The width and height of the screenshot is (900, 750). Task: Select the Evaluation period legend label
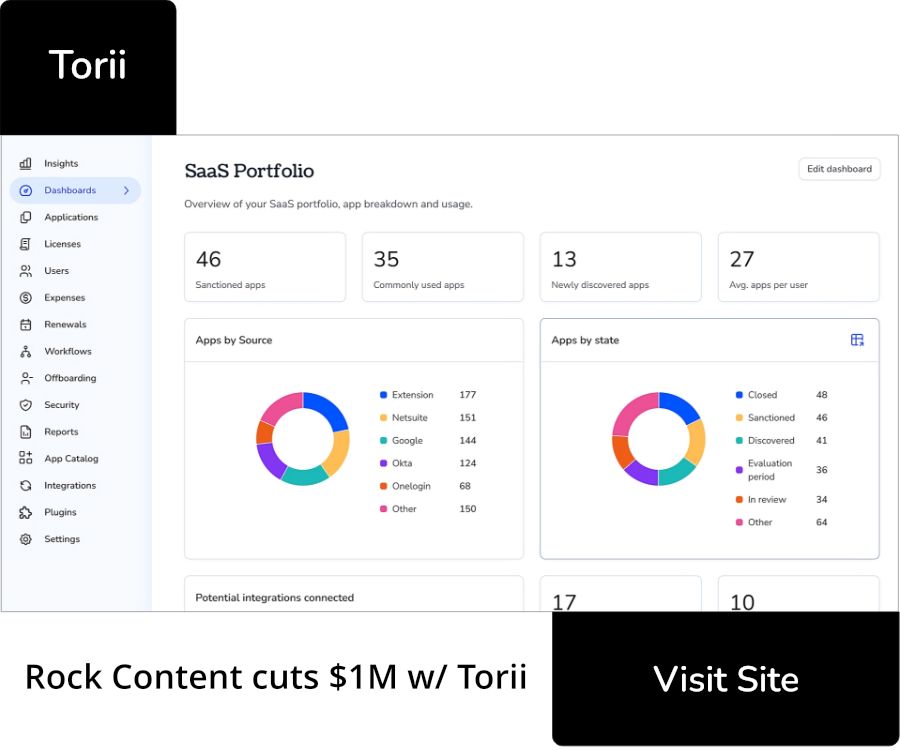click(770, 470)
